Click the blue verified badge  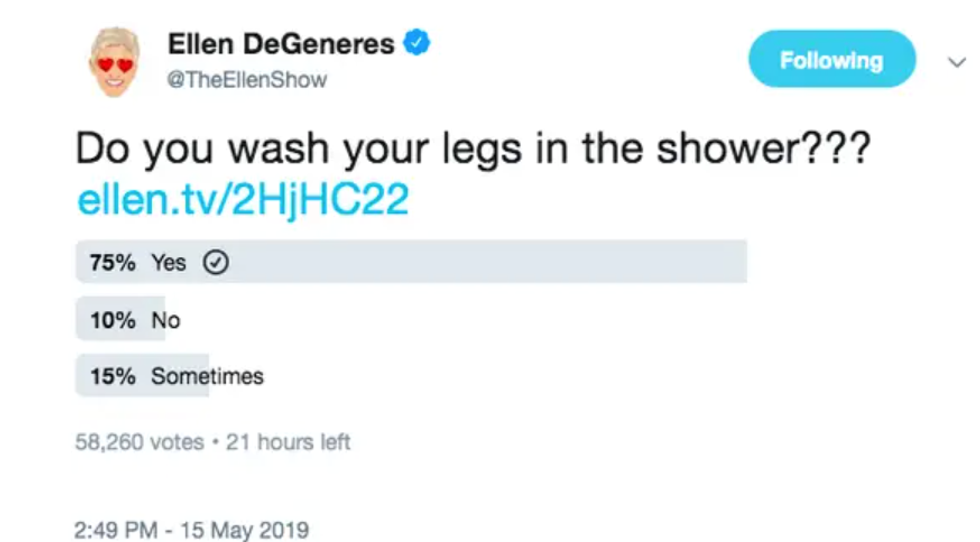417,43
